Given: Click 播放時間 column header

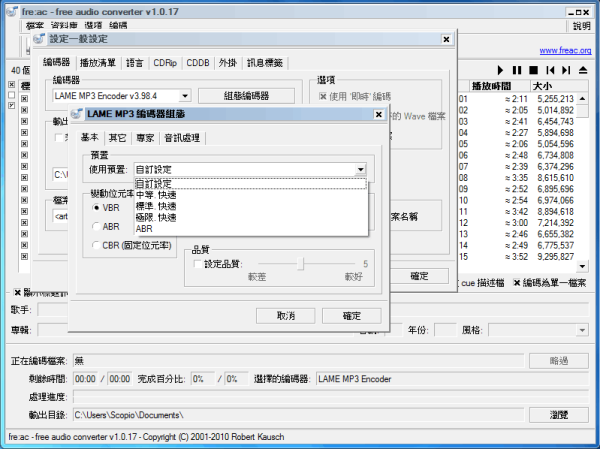Looking at the screenshot, I should tap(499, 86).
